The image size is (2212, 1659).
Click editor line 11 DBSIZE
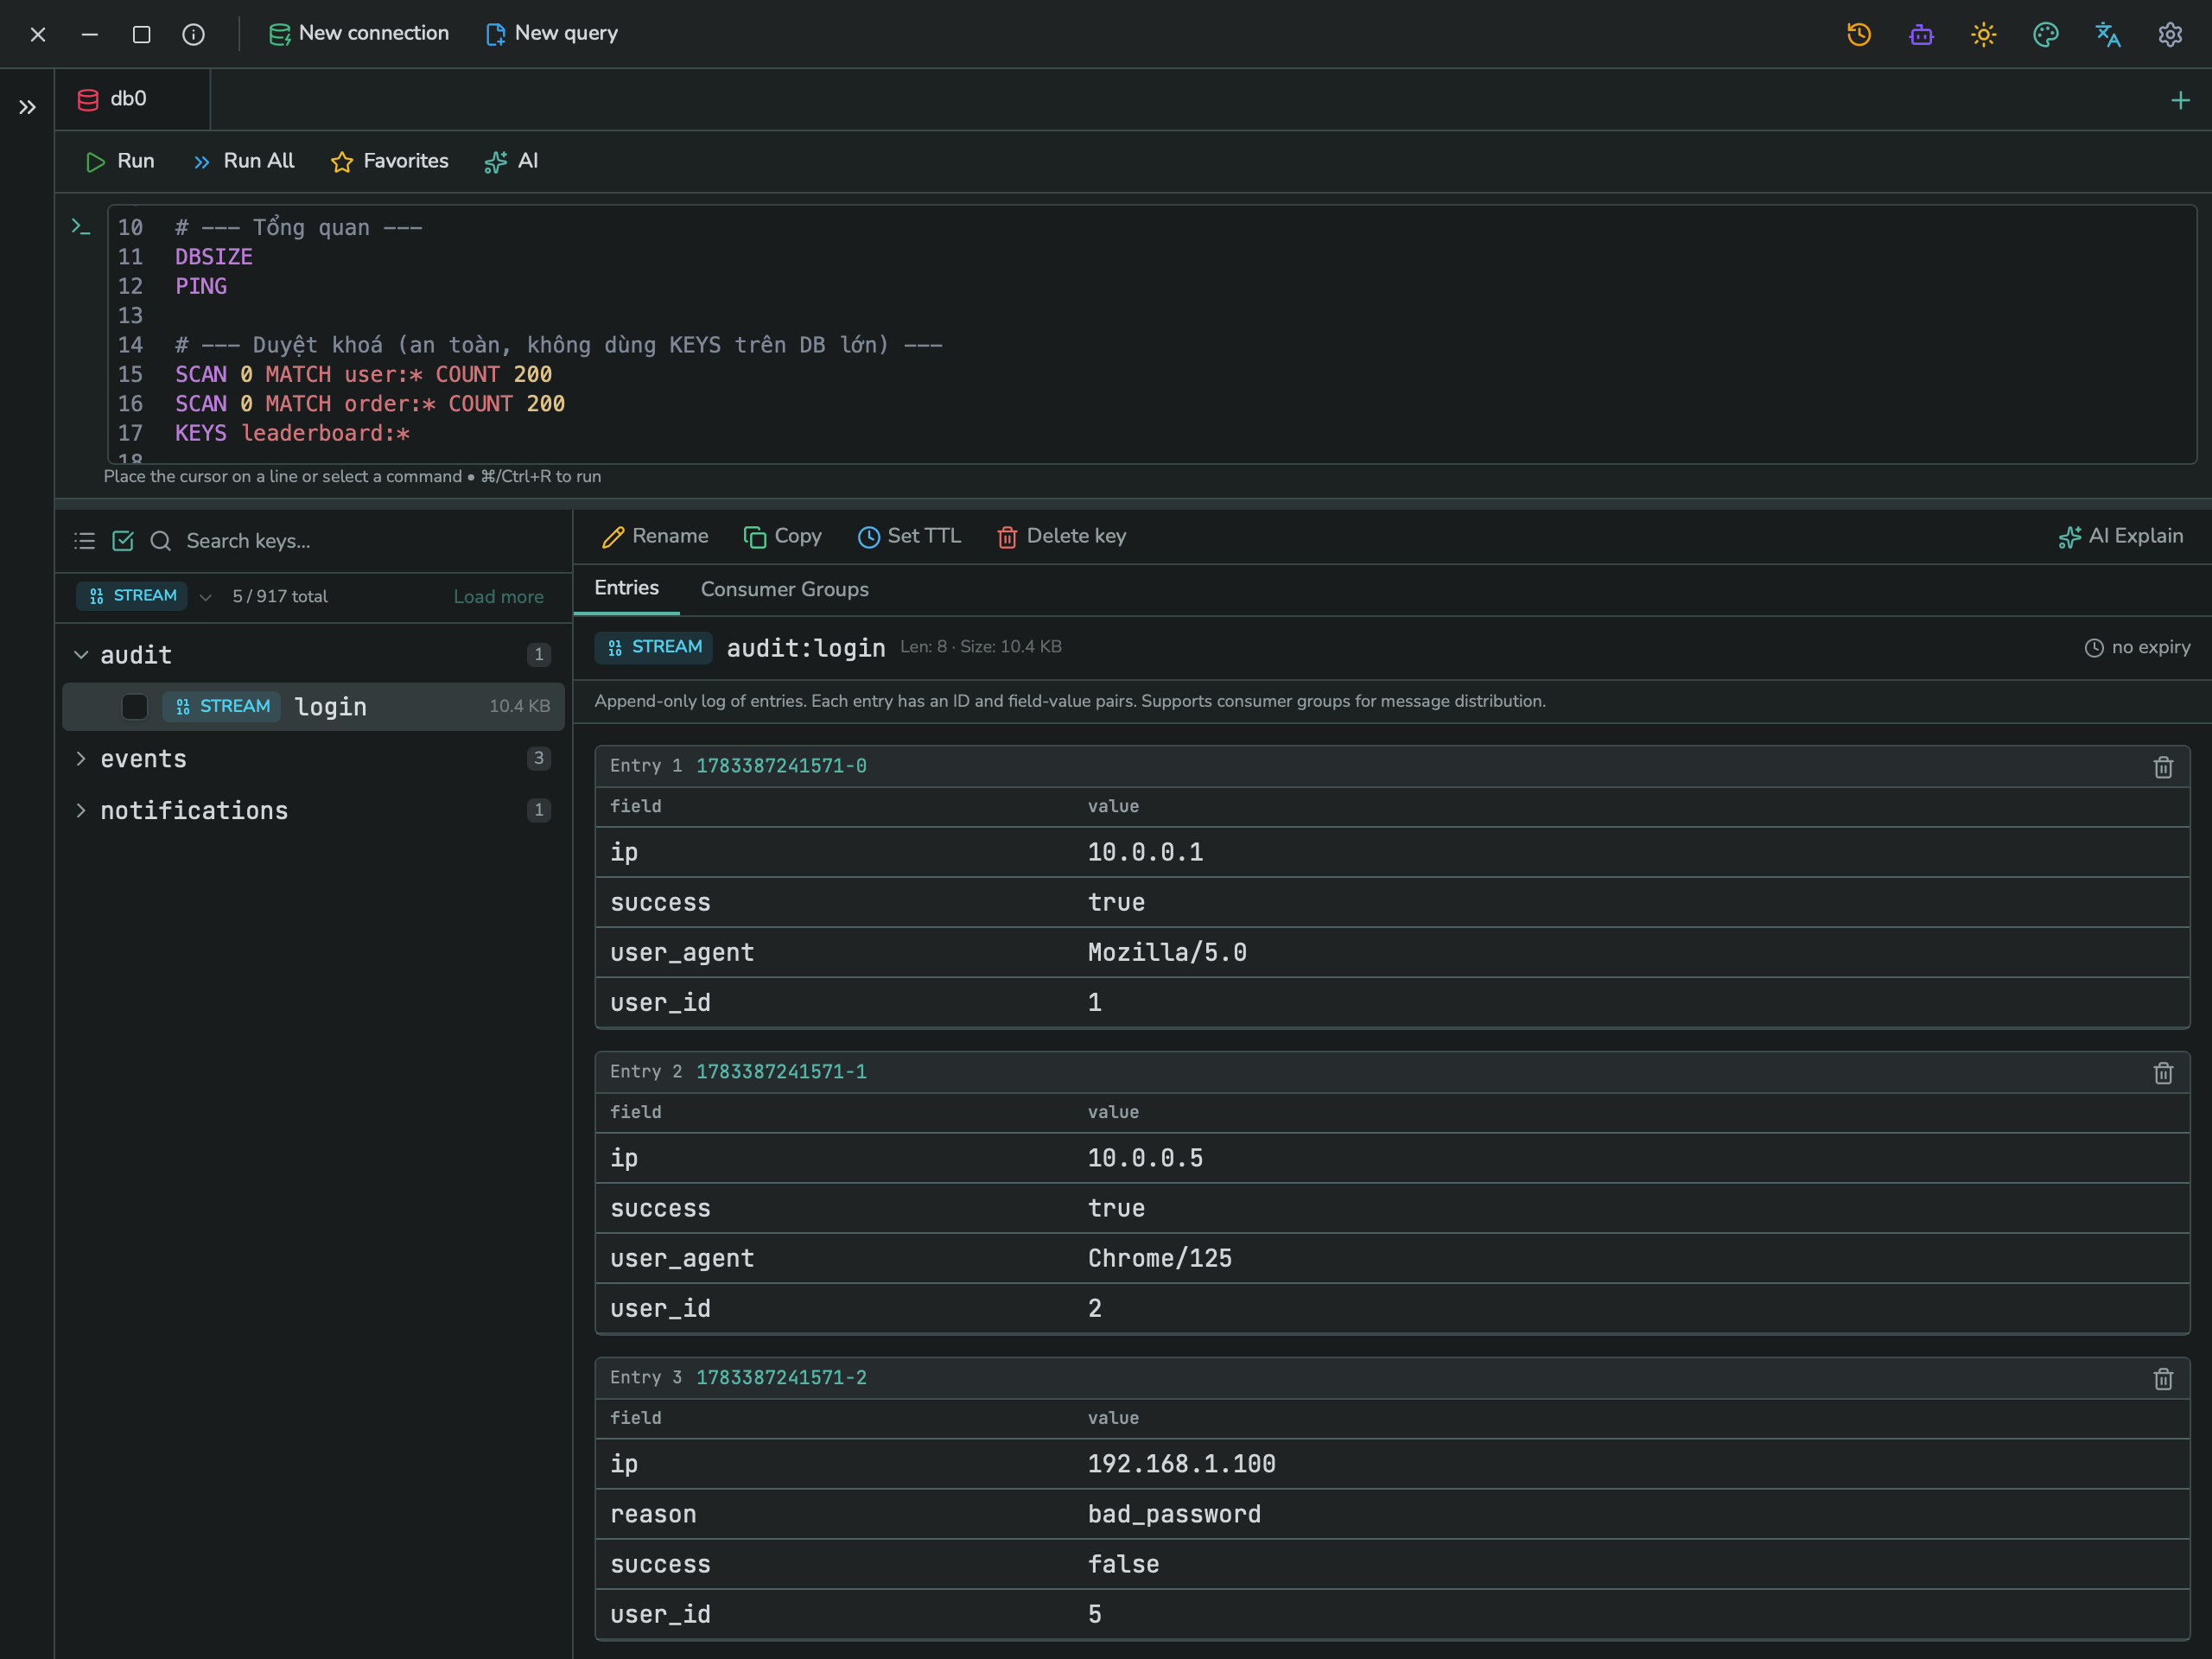[x=214, y=257]
